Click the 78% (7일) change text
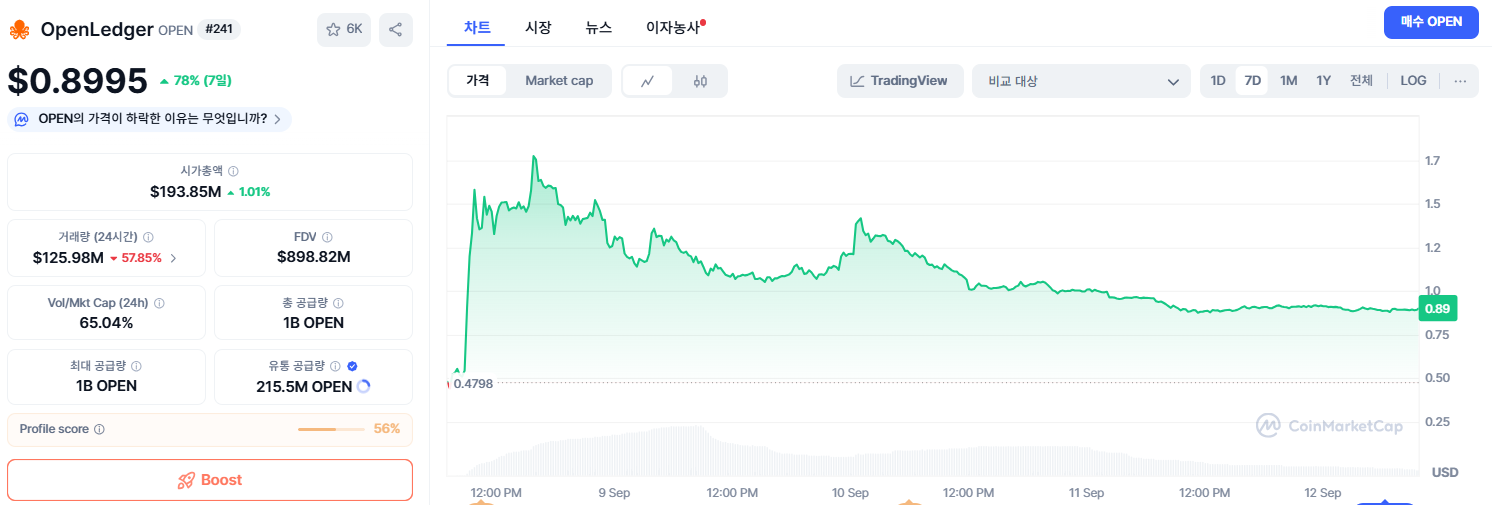This screenshot has width=1492, height=505. point(195,81)
